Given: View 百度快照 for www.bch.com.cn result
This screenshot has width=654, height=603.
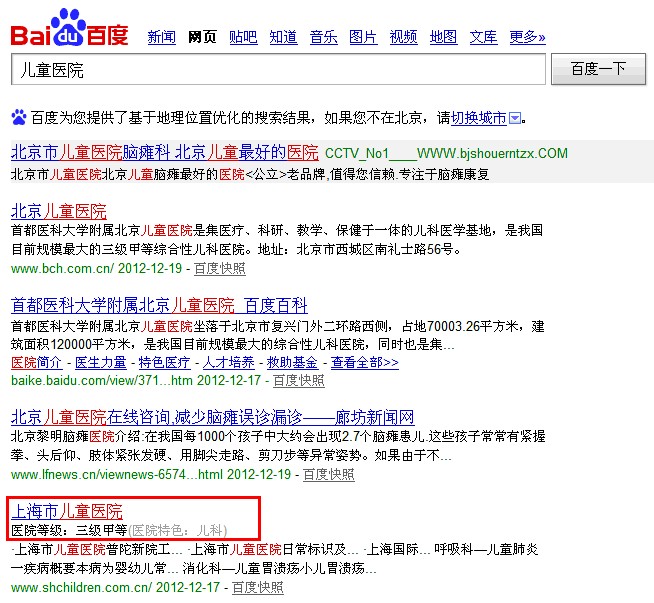Looking at the screenshot, I should [x=219, y=268].
